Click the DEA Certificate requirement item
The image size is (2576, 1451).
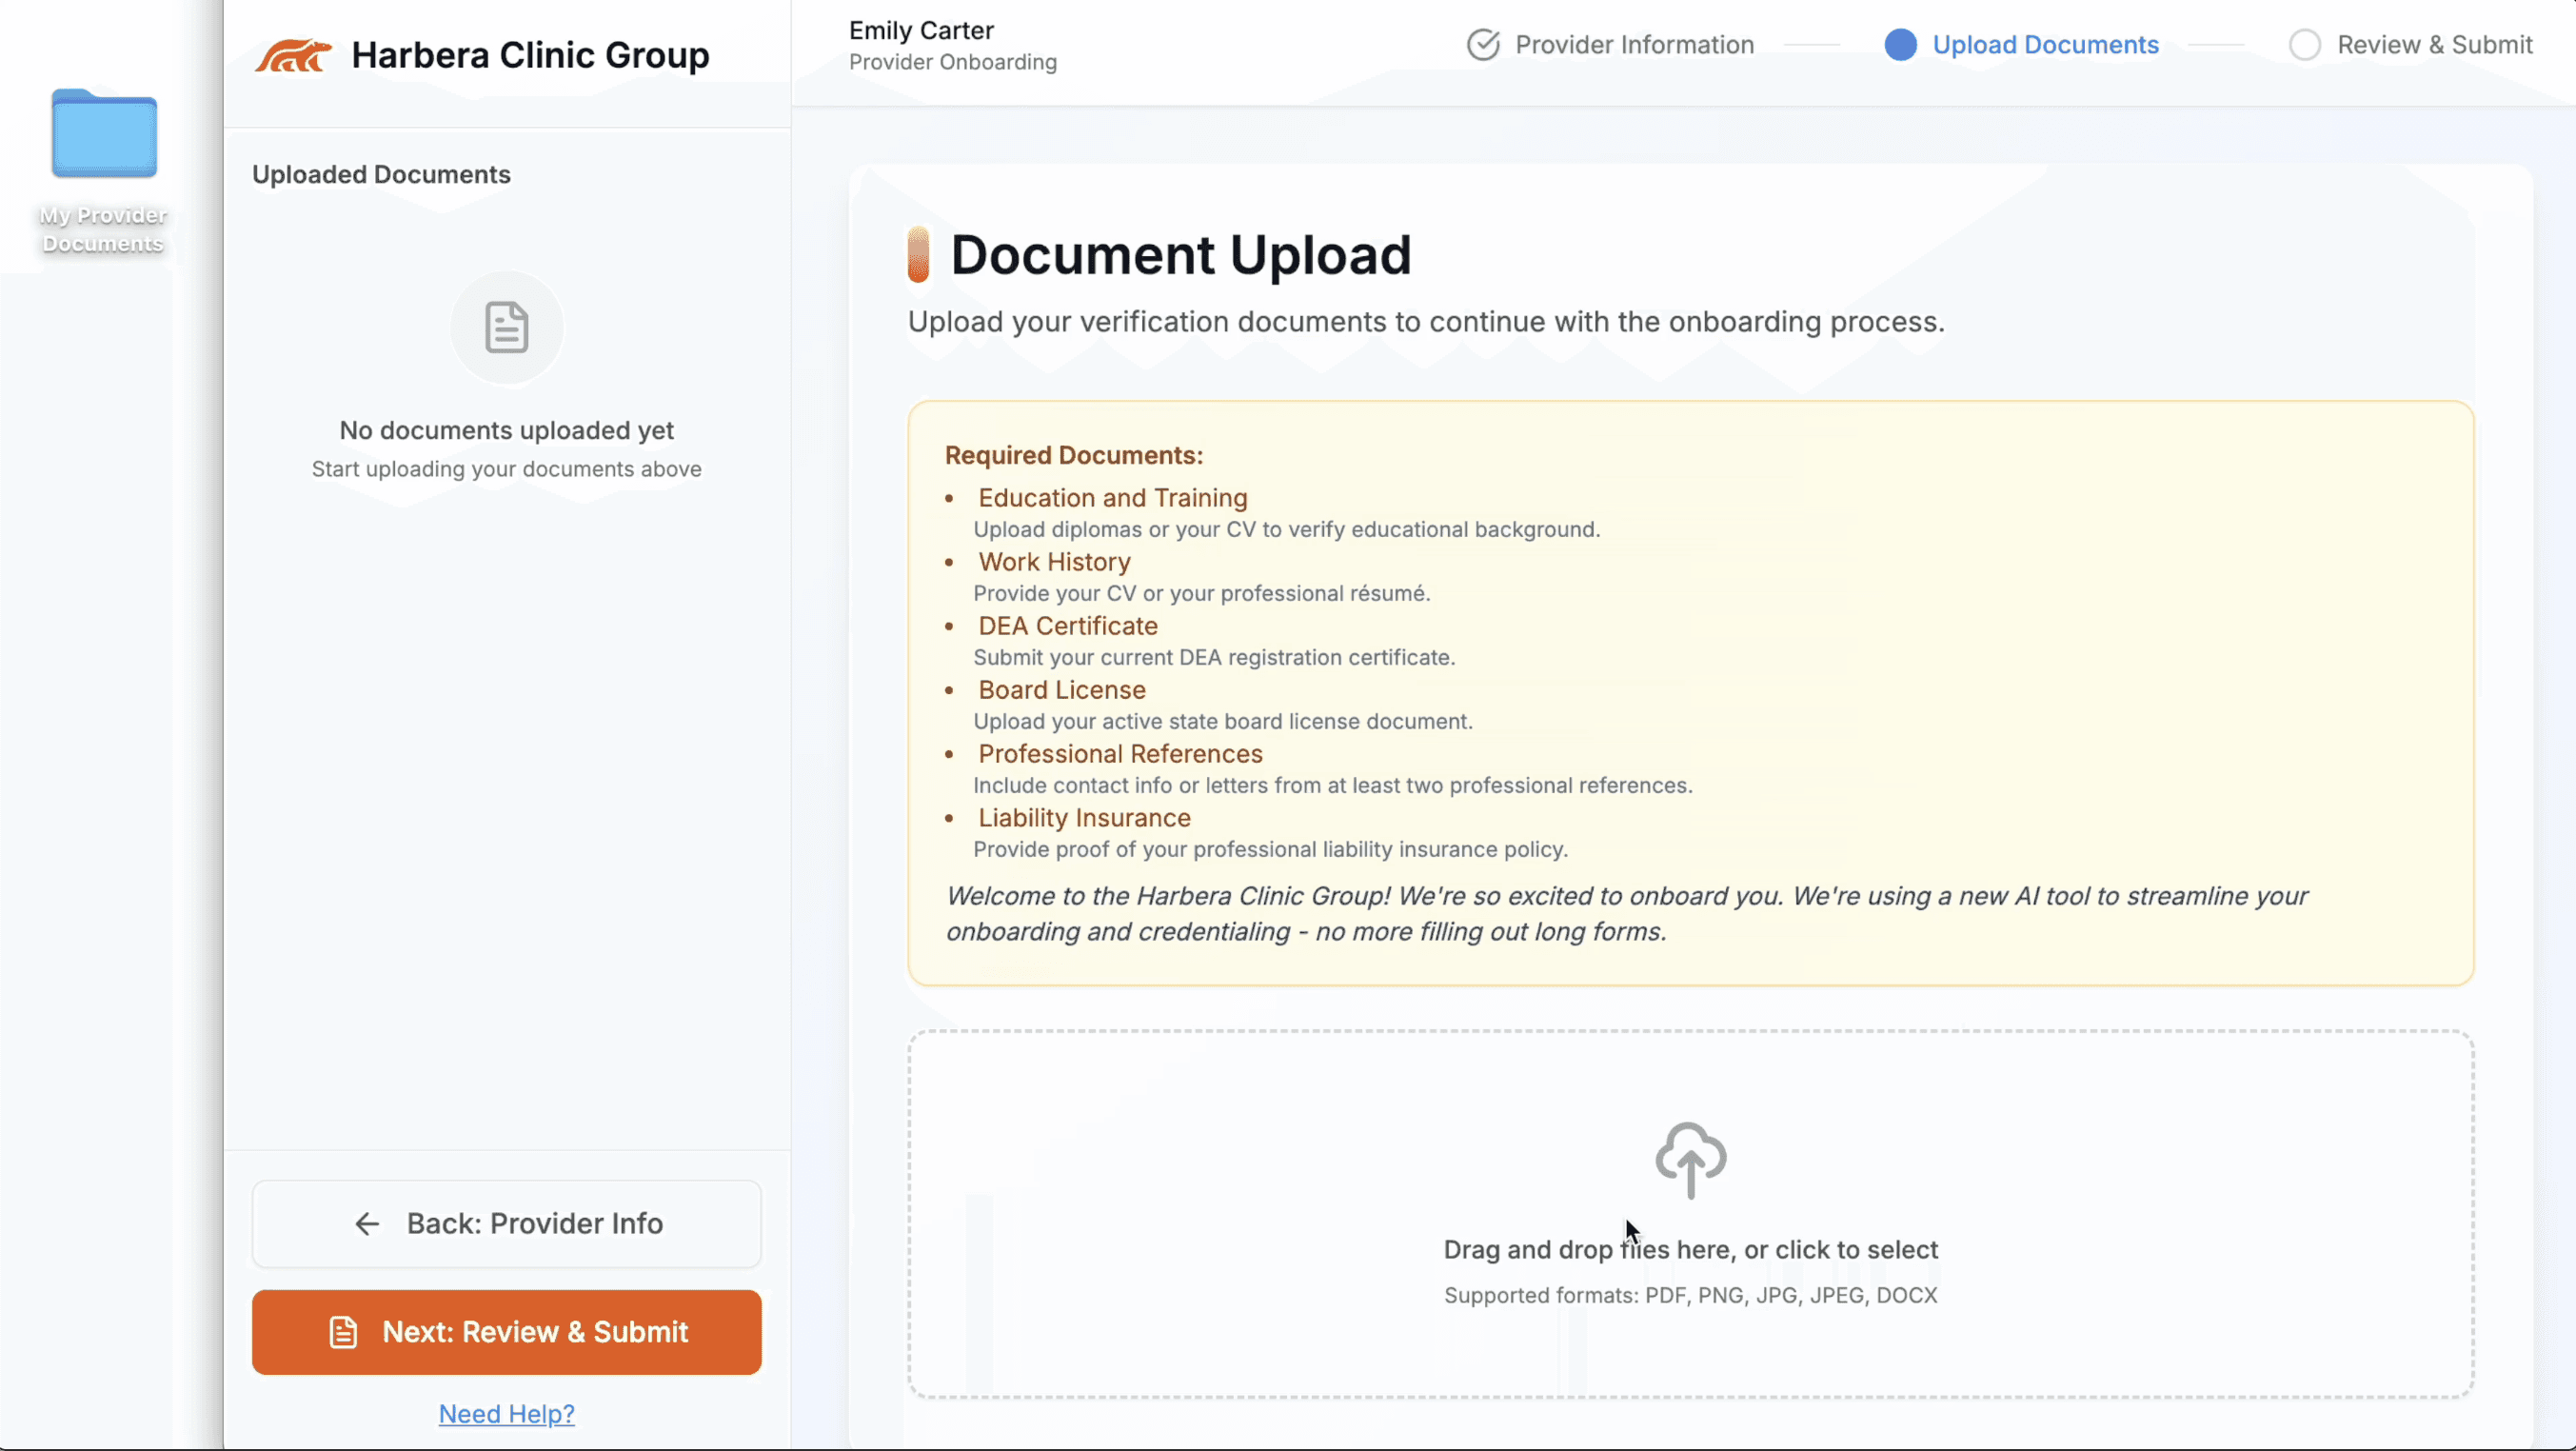pyautogui.click(x=1067, y=626)
